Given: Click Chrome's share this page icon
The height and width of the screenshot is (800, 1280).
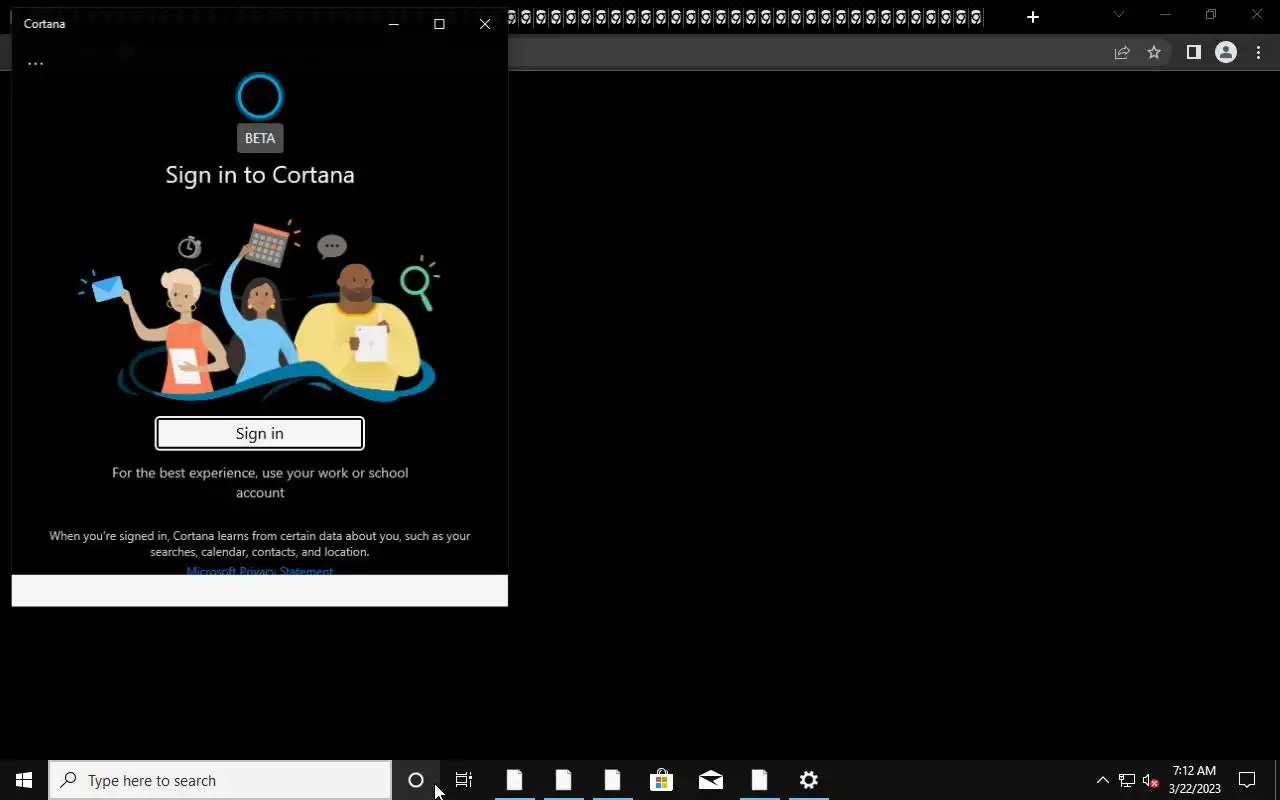Looking at the screenshot, I should pyautogui.click(x=1122, y=53).
